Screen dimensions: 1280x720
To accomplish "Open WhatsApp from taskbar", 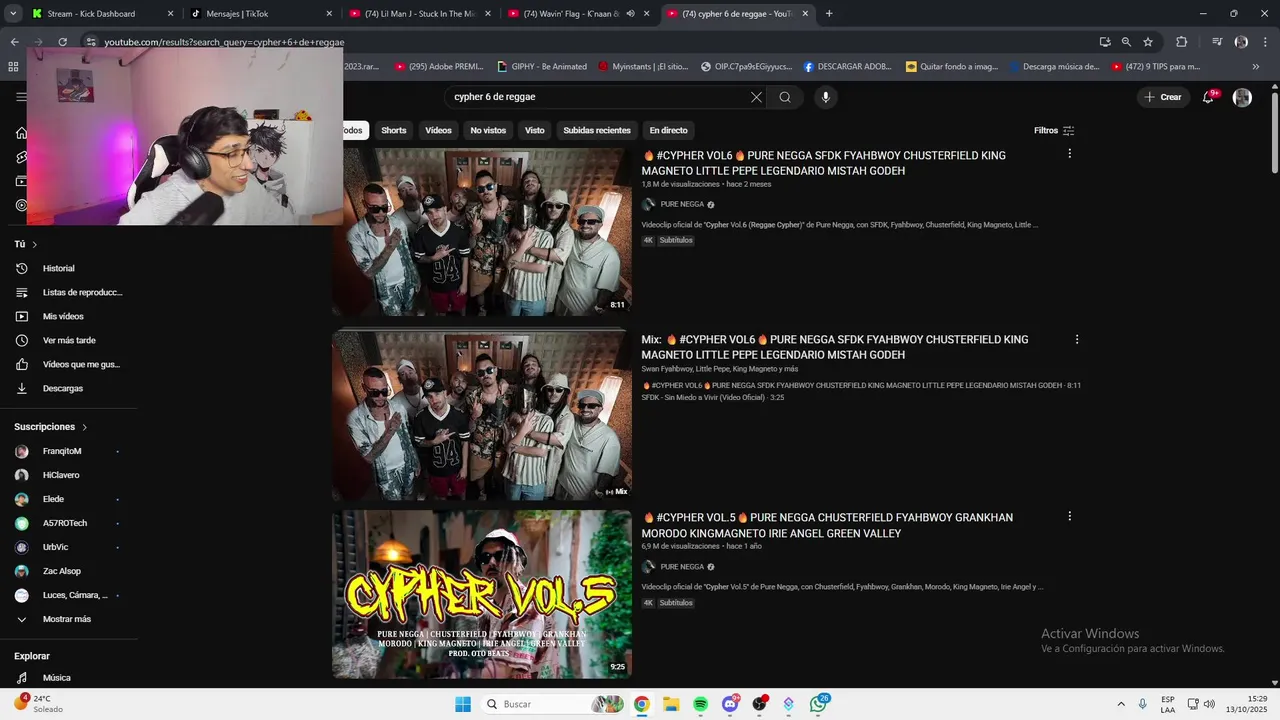I will click(818, 704).
